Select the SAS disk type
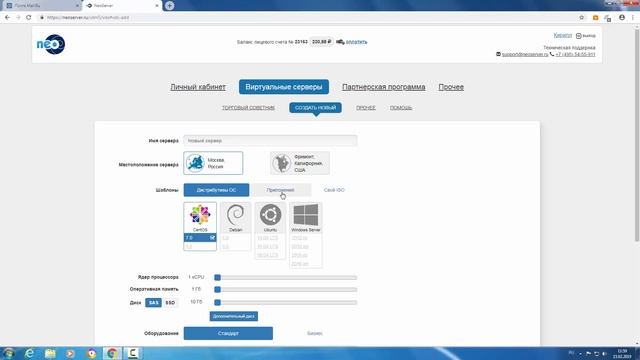This screenshot has height=360, width=640. (153, 302)
